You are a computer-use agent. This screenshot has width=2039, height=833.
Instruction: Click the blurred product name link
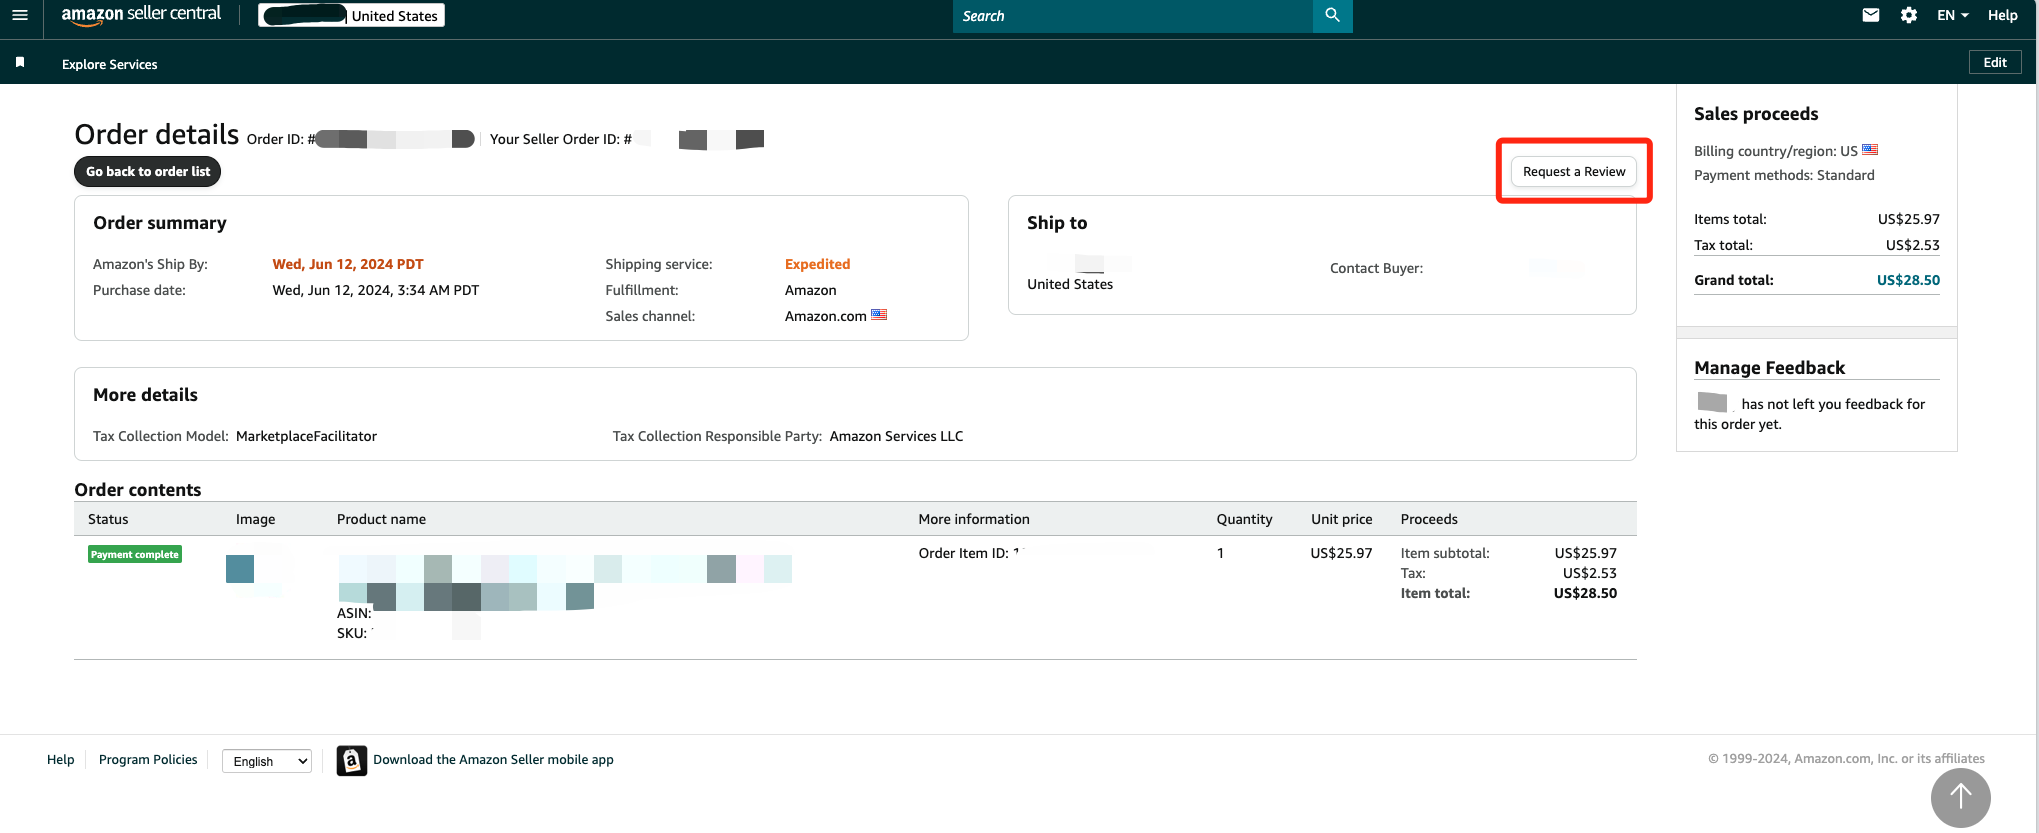(x=564, y=582)
